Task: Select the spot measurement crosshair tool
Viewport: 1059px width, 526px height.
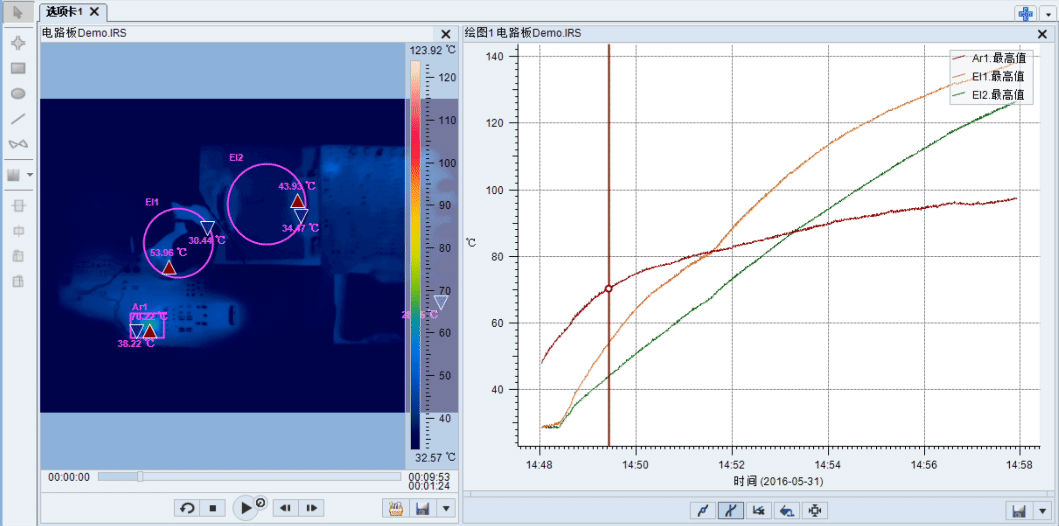Action: click(x=18, y=43)
